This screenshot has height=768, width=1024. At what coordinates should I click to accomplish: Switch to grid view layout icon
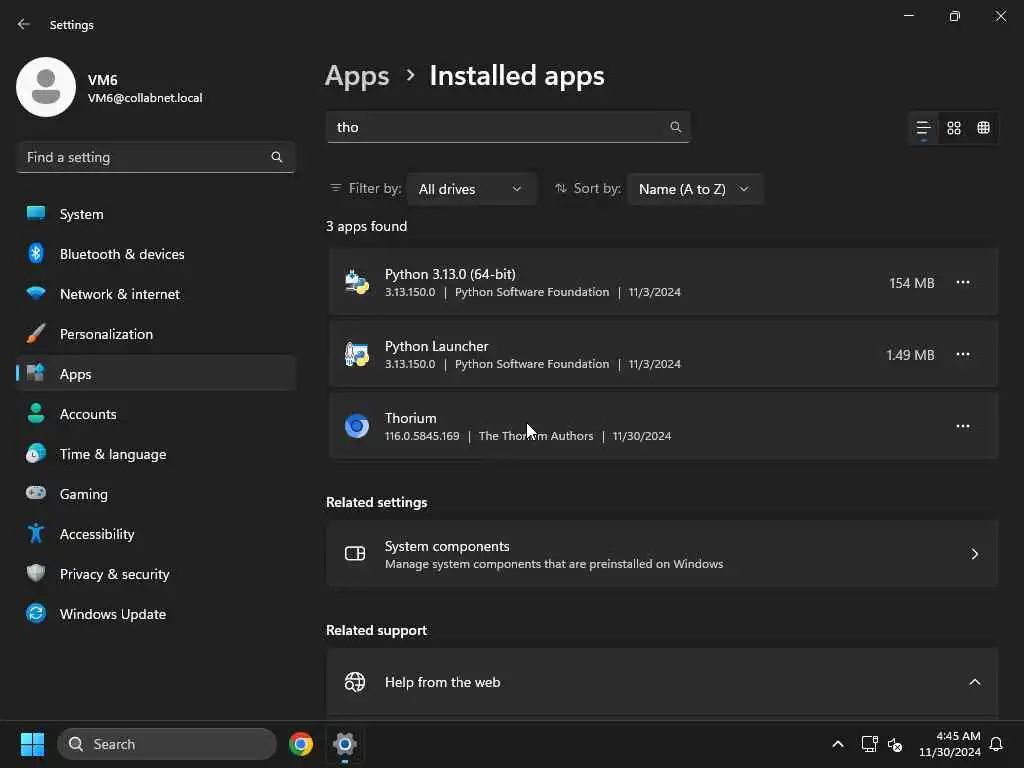(954, 128)
